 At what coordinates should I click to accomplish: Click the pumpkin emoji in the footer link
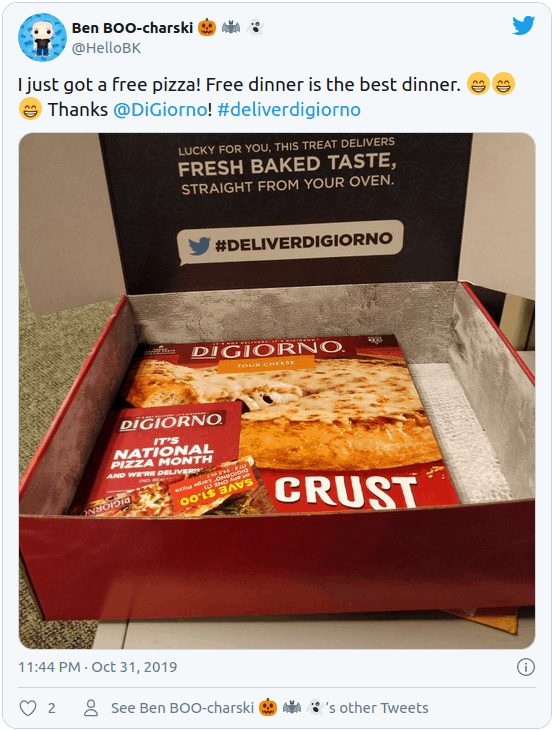[268, 708]
